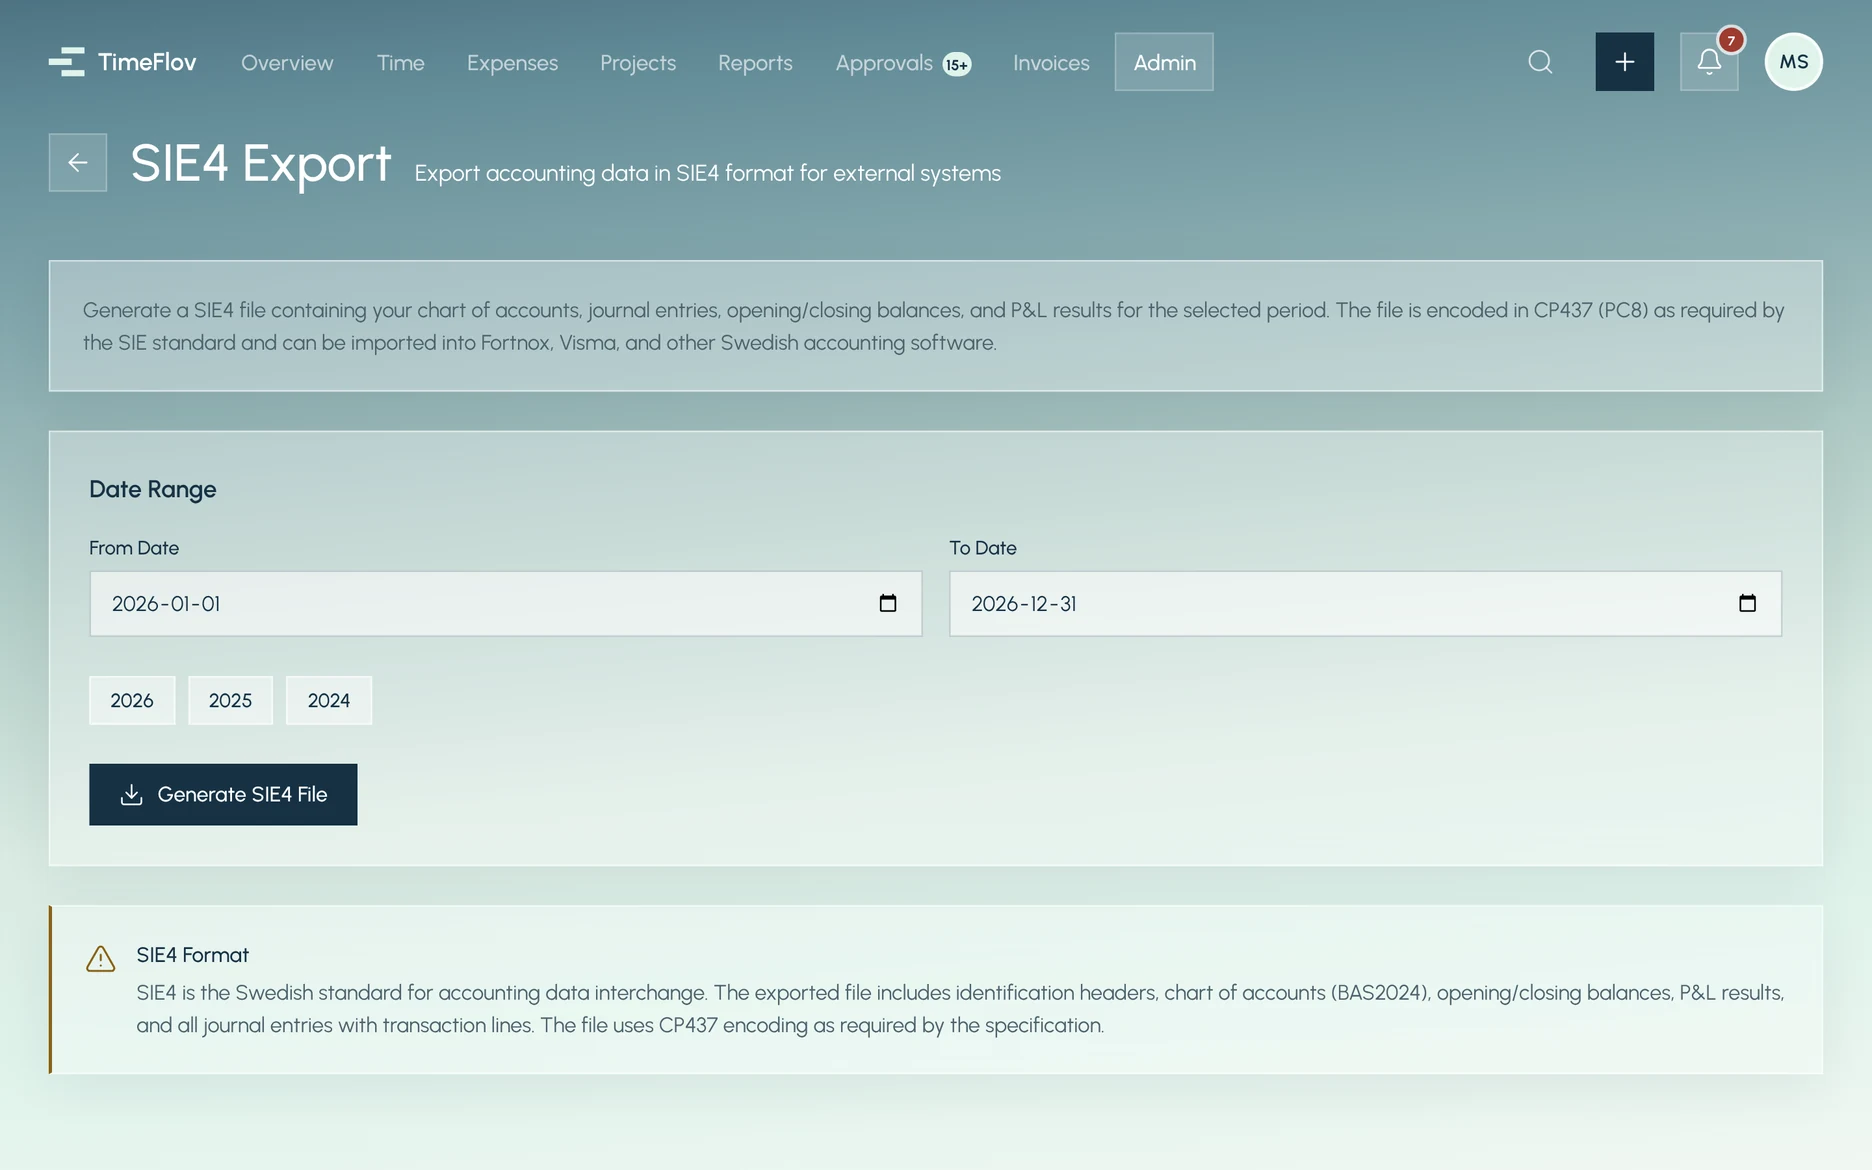The image size is (1872, 1170).
Task: Click the plus quick-add button
Action: pos(1624,62)
